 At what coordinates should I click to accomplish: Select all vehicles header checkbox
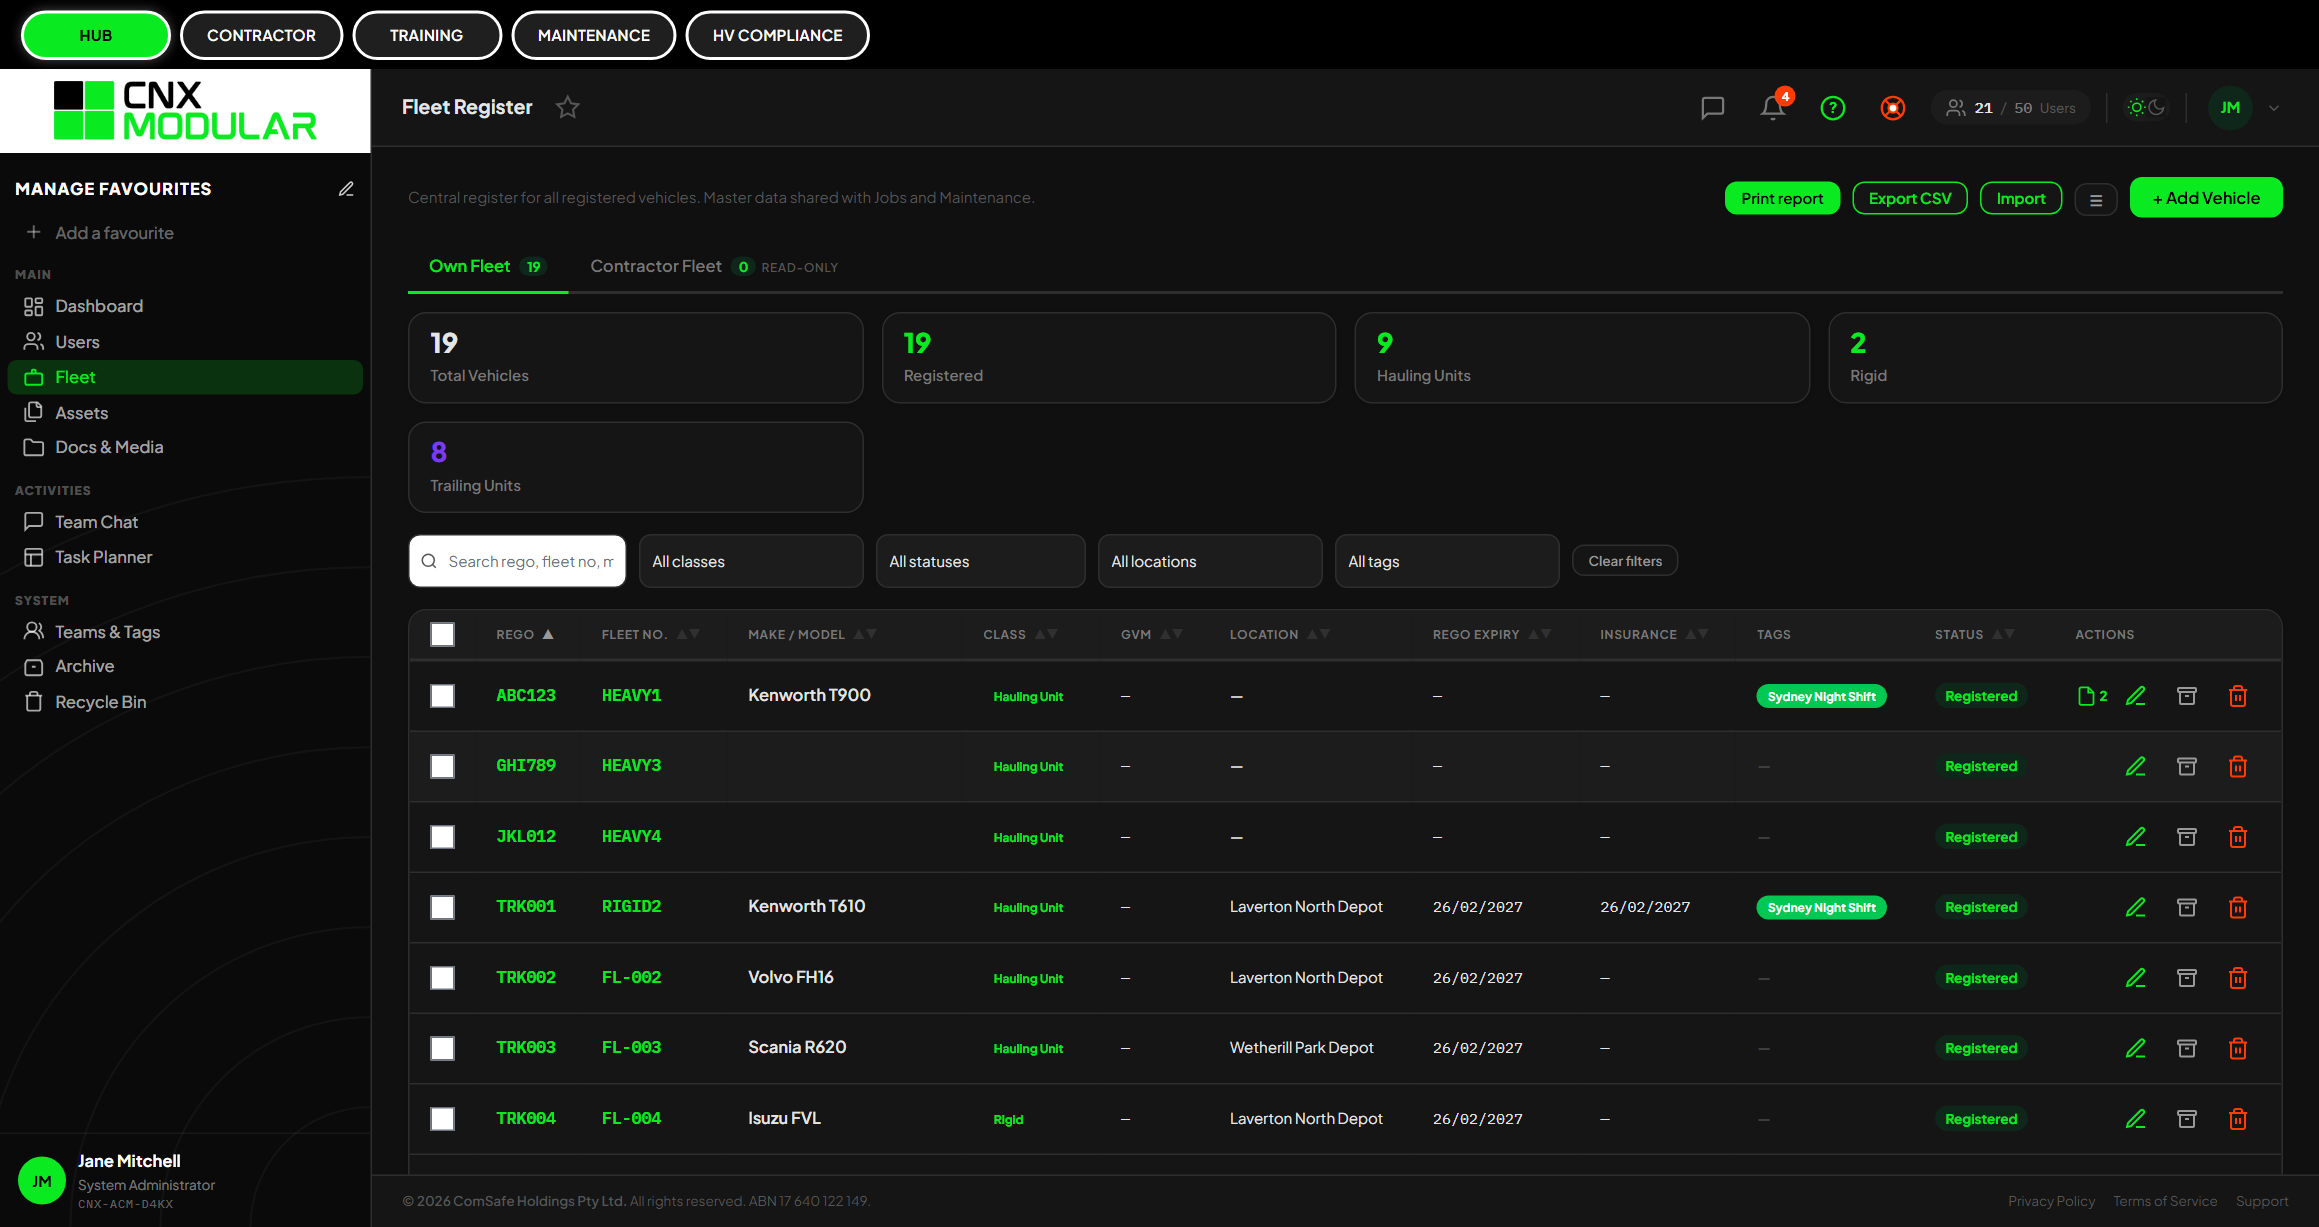442,634
